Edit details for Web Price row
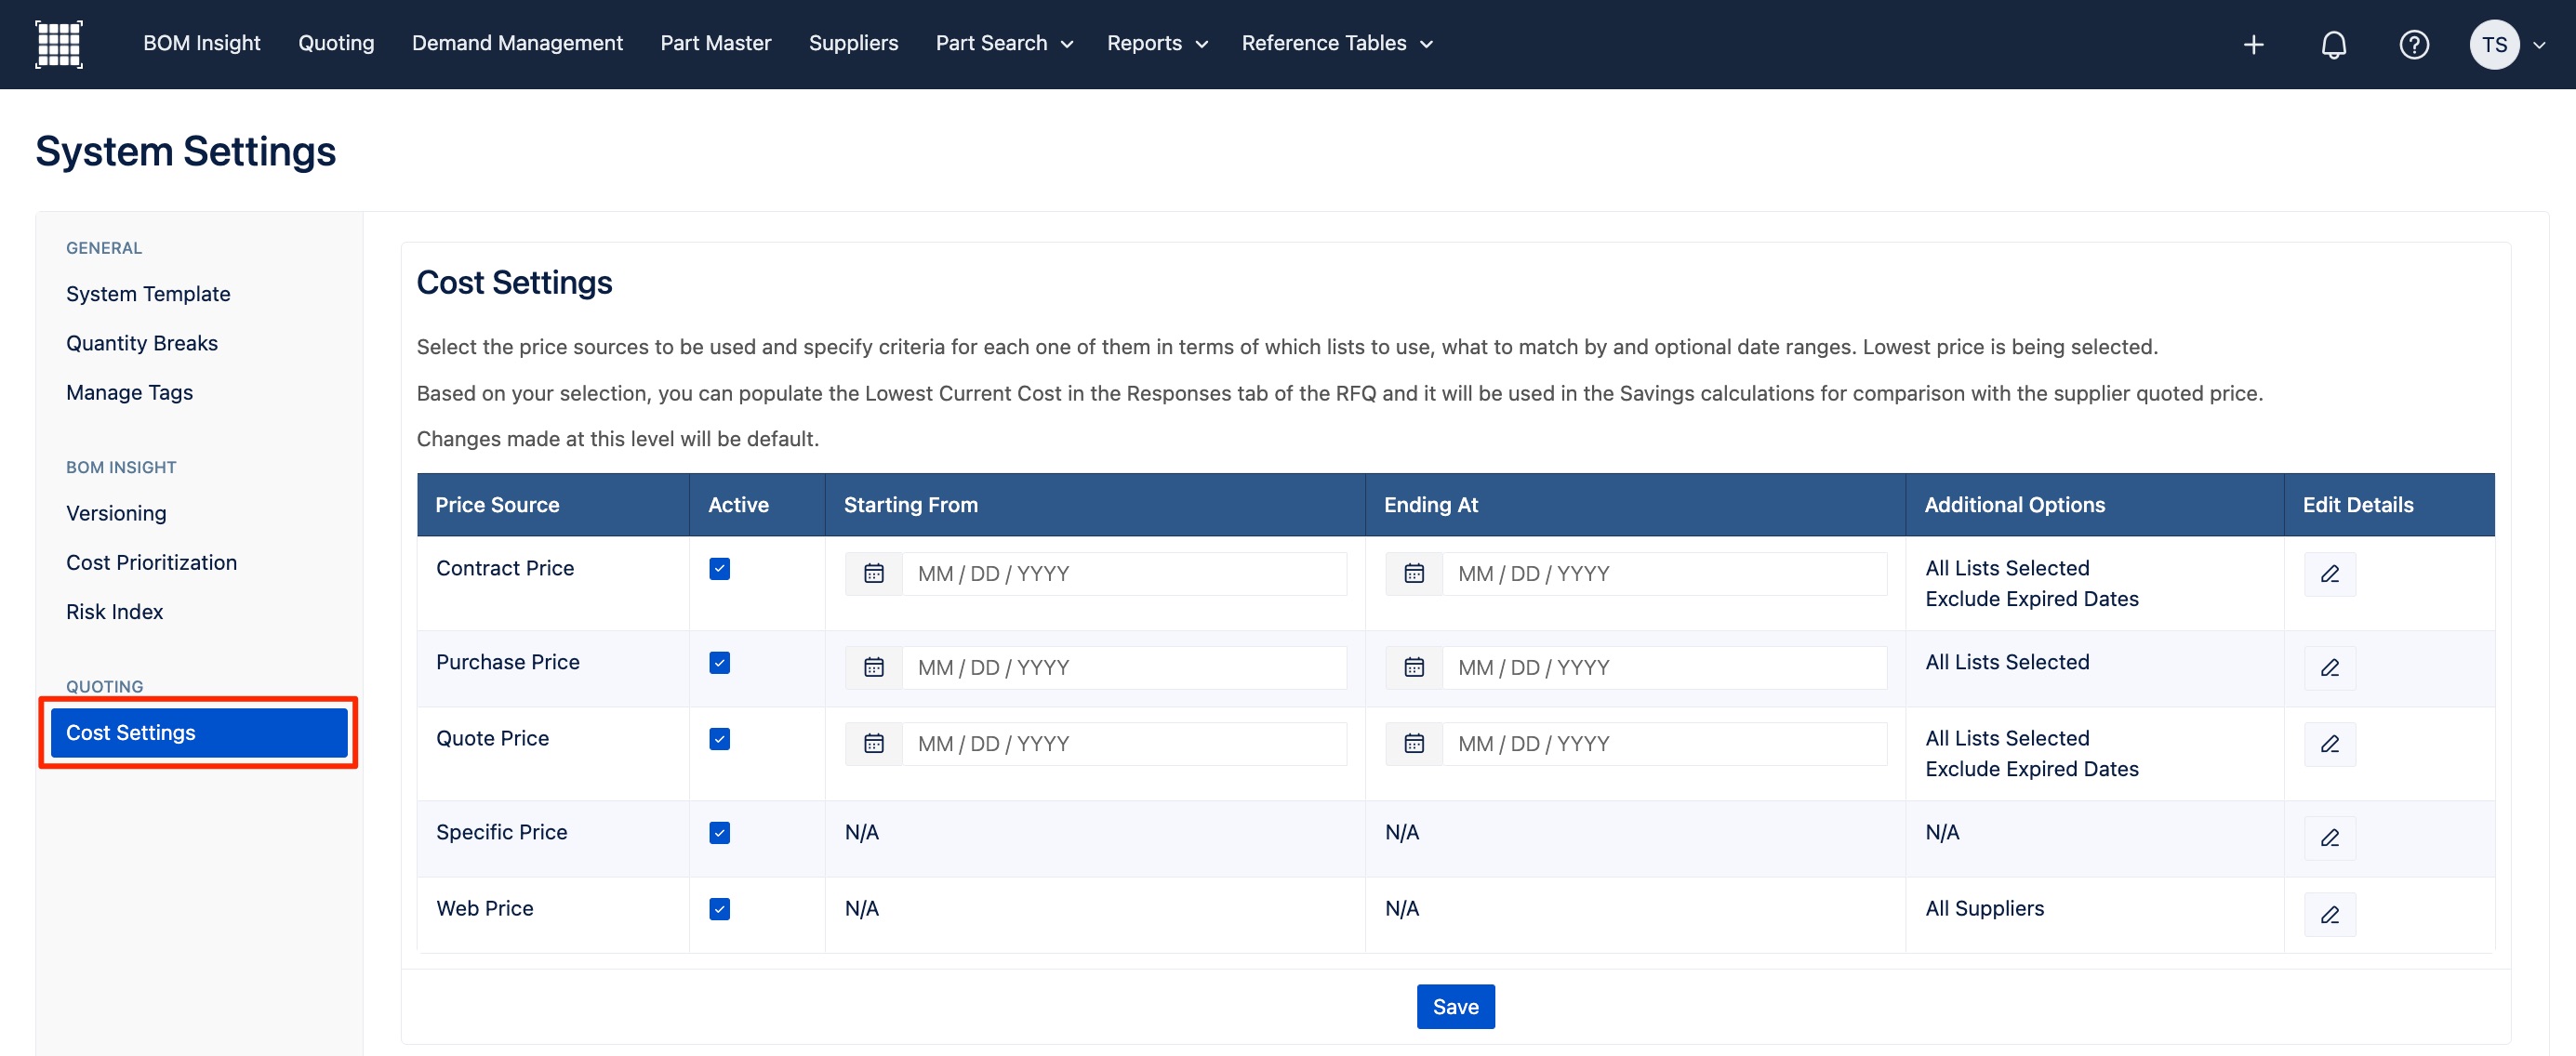The width and height of the screenshot is (2576, 1056). point(2329,914)
